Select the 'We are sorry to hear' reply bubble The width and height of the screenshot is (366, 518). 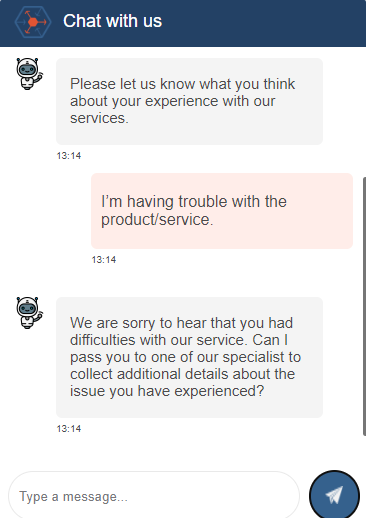click(x=189, y=357)
